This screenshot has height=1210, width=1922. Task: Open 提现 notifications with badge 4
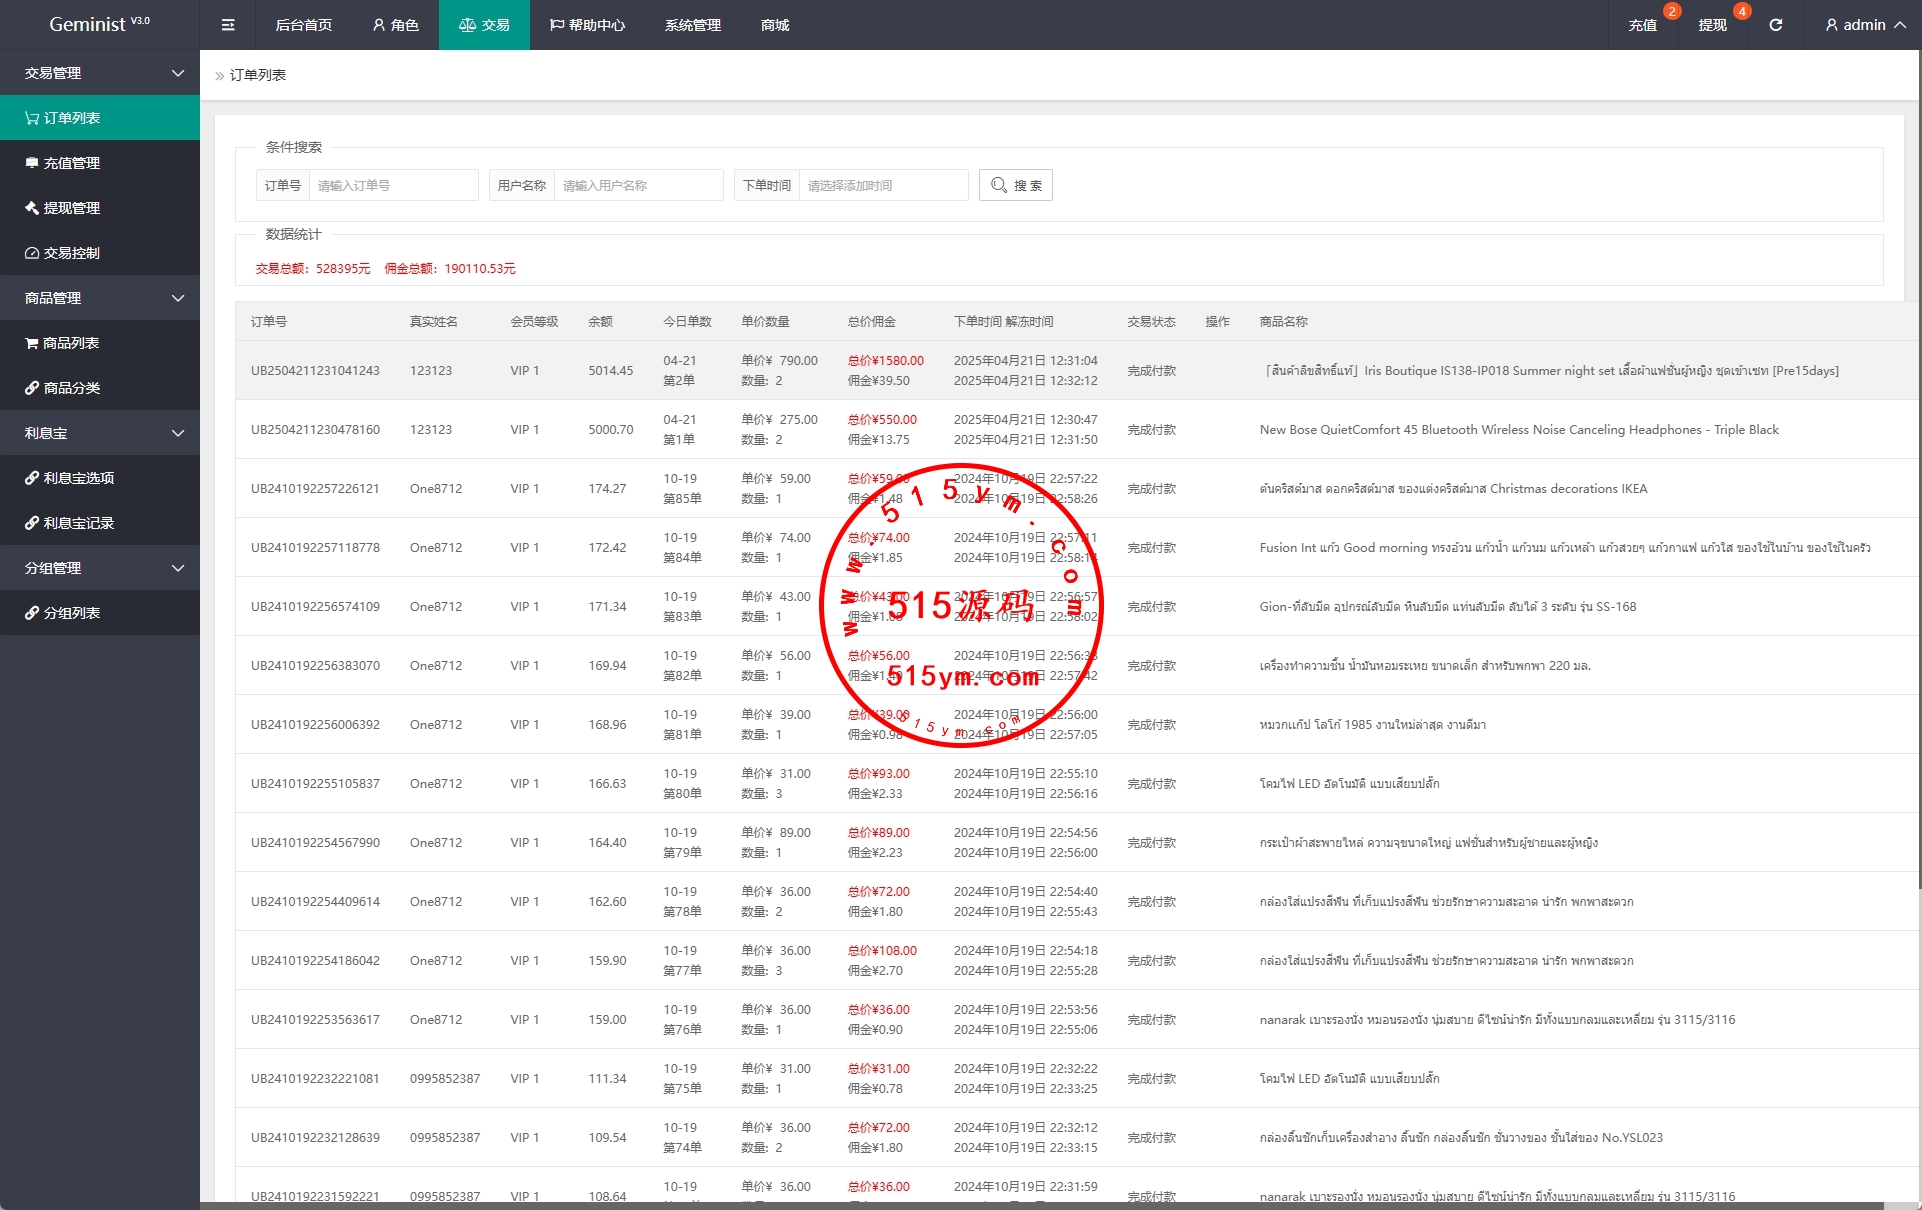1713,25
